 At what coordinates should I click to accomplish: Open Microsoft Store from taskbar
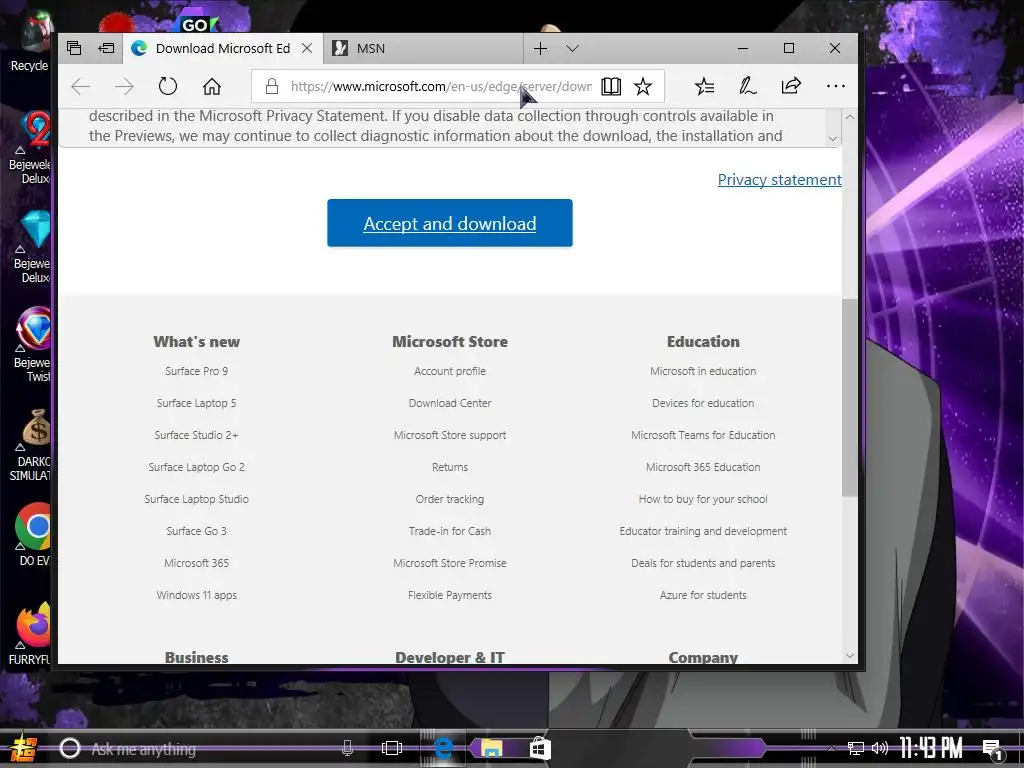tap(540, 748)
